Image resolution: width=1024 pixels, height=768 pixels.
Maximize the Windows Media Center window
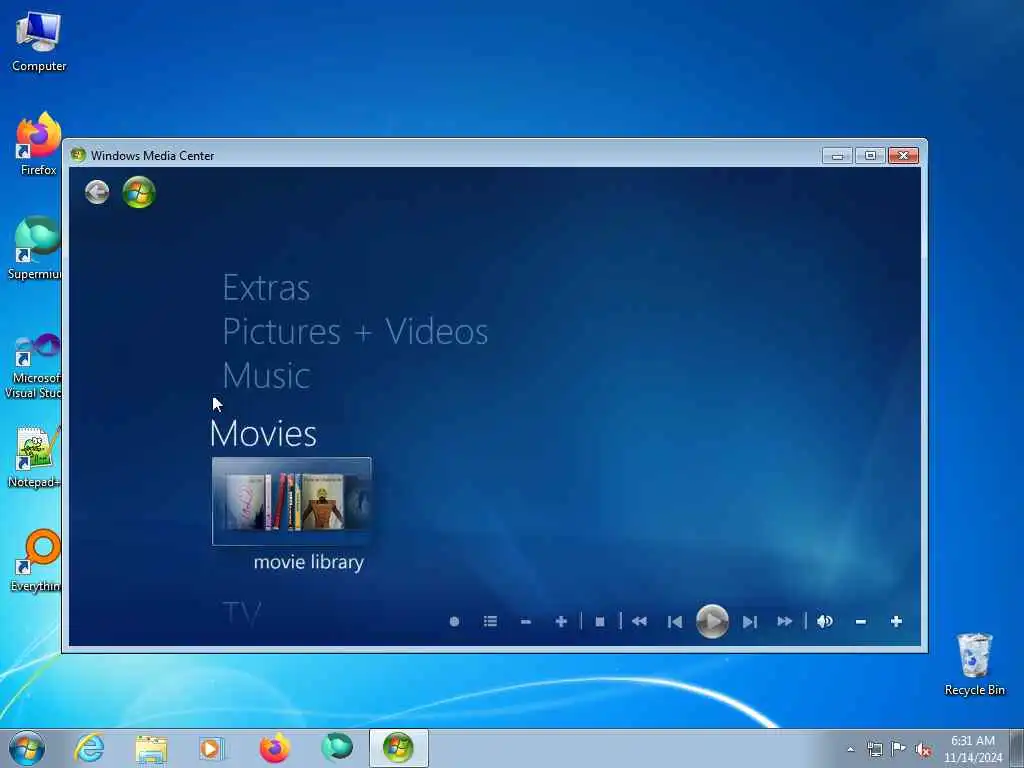(871, 155)
